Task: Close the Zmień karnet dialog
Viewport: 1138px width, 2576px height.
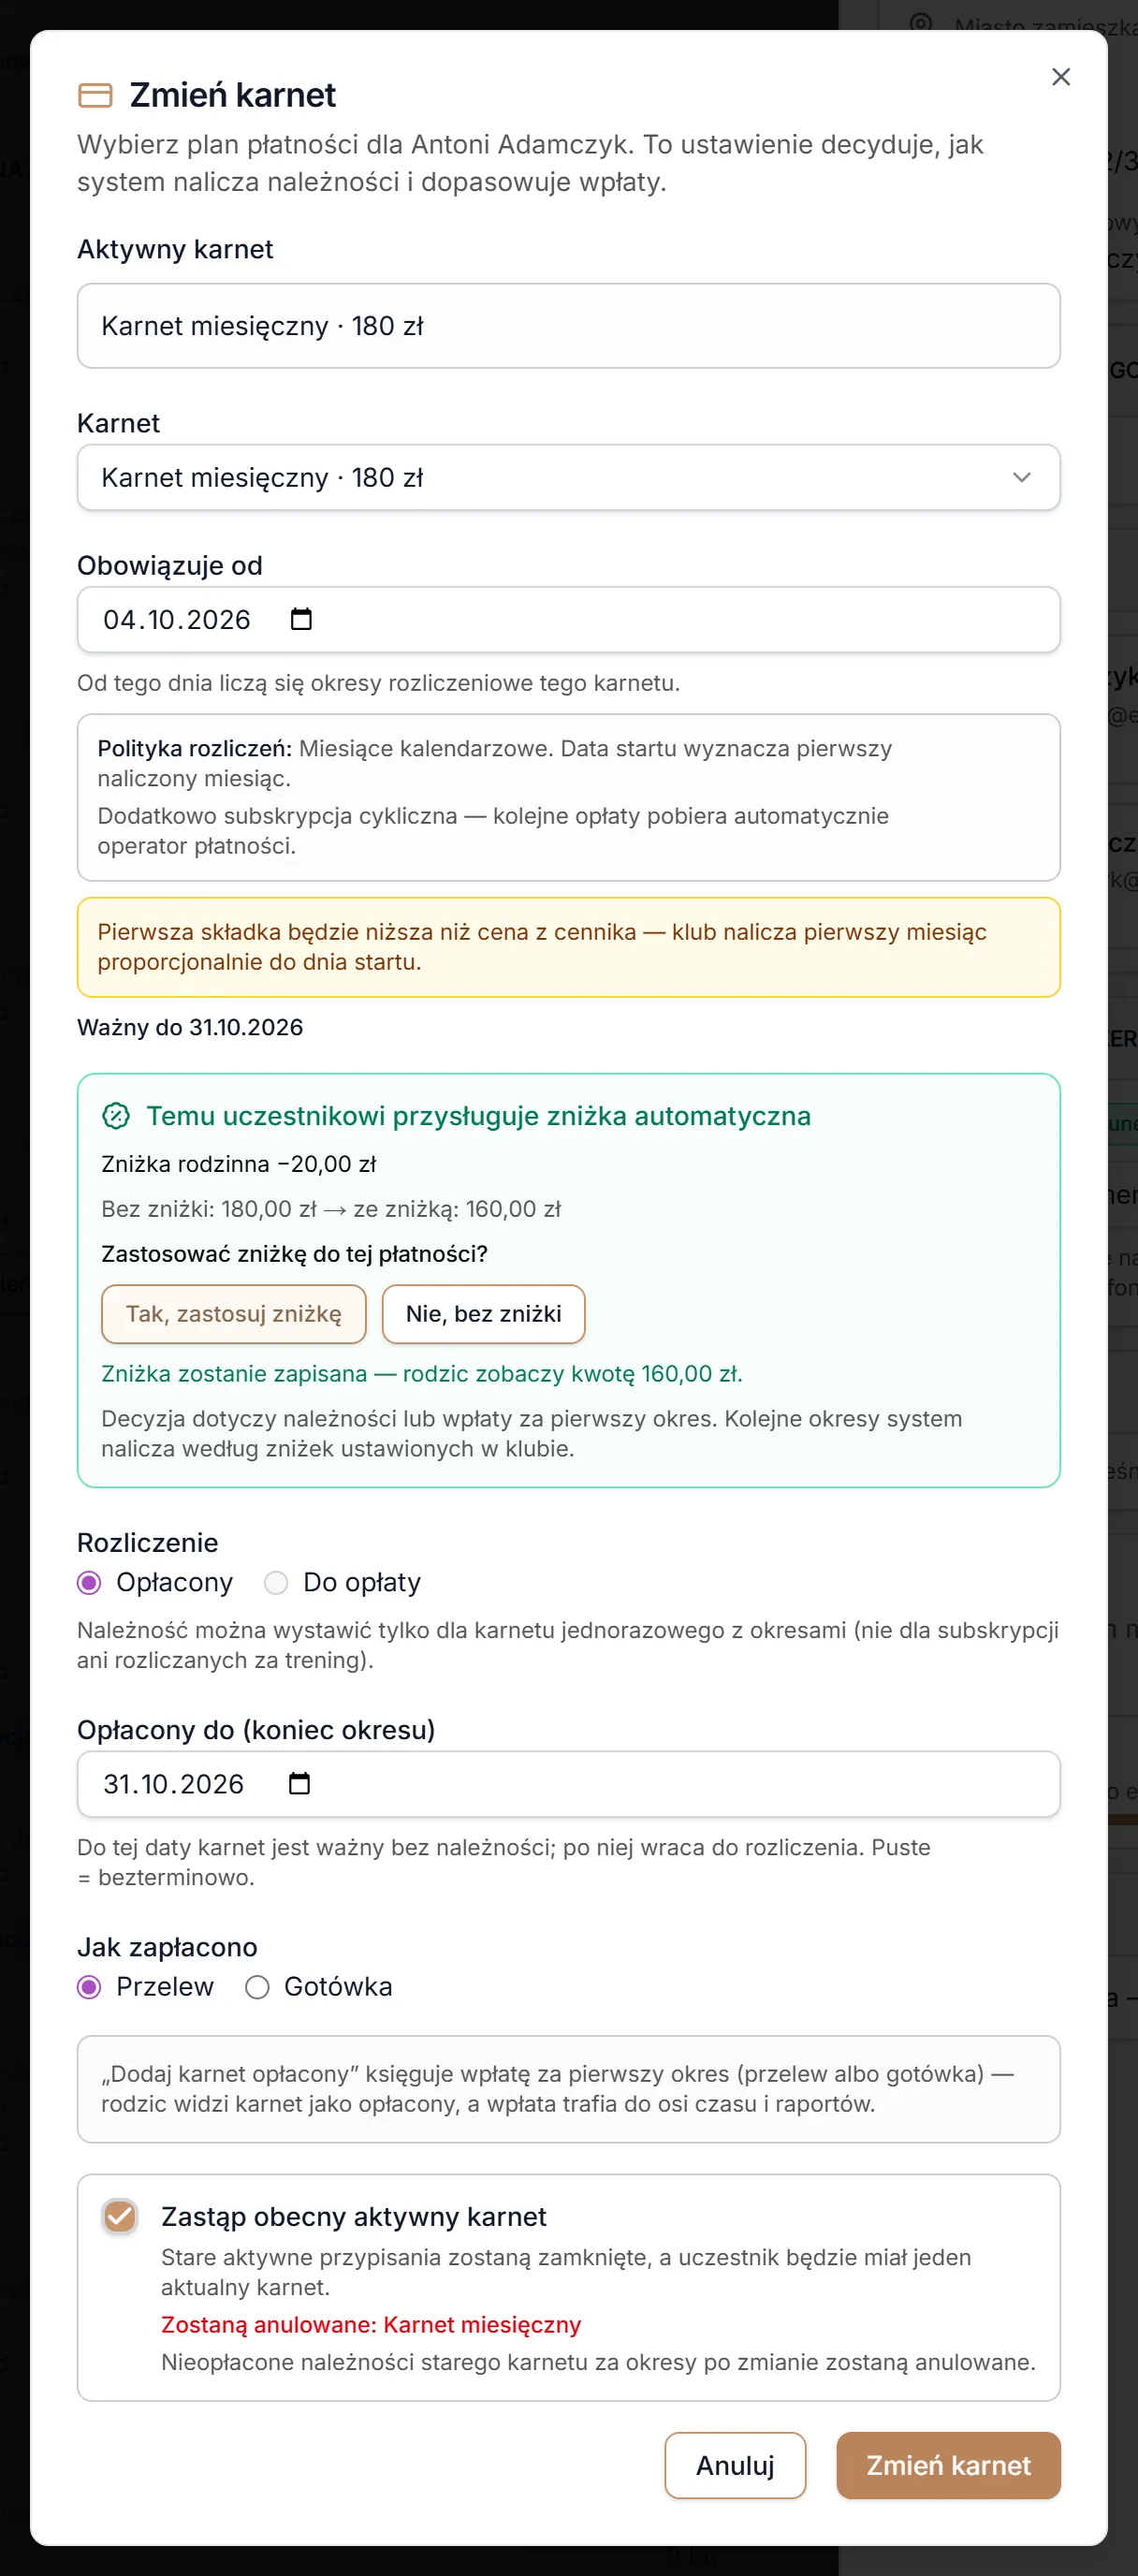Action: [x=1061, y=77]
